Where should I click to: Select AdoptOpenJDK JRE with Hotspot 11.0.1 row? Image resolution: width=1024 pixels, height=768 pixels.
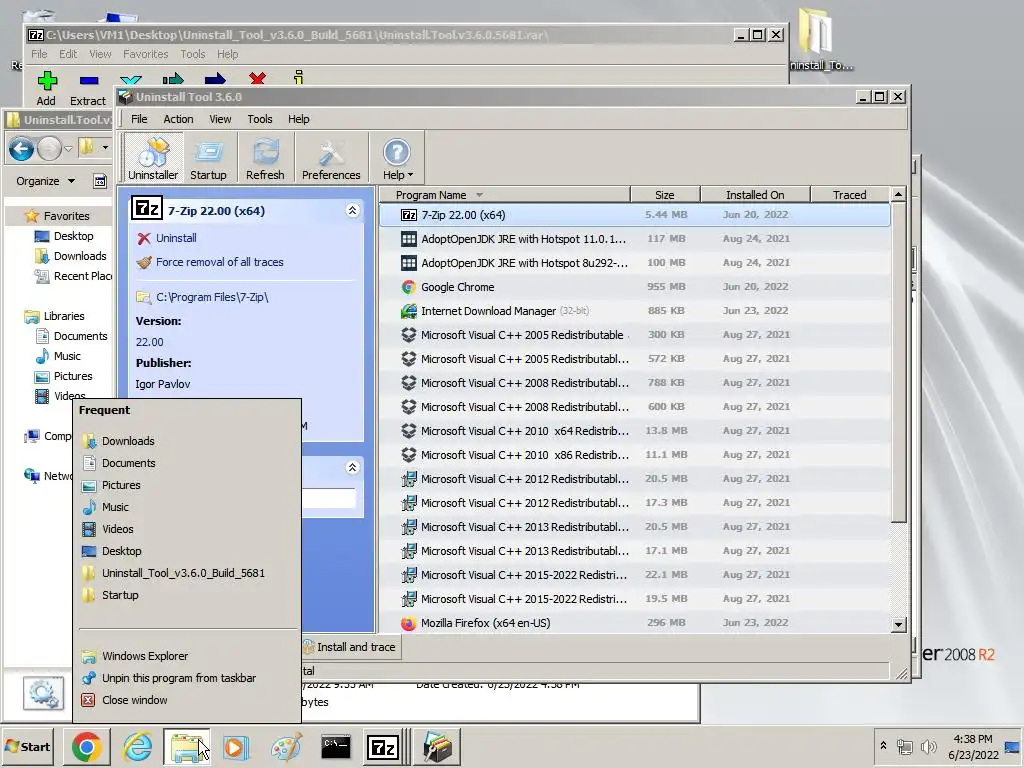pos(634,239)
